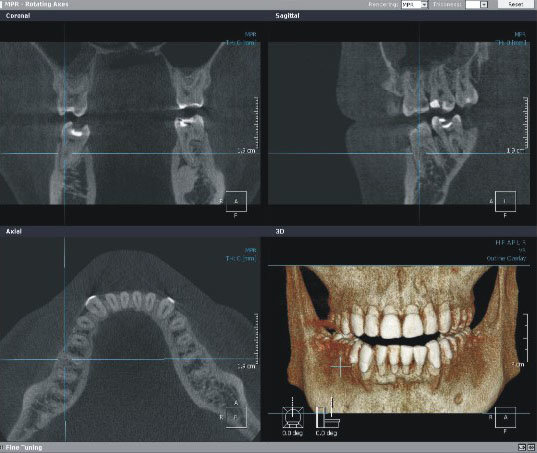Click the orientation cube in the Axial panel
Viewport: 537px width, 453px height.
point(236,417)
